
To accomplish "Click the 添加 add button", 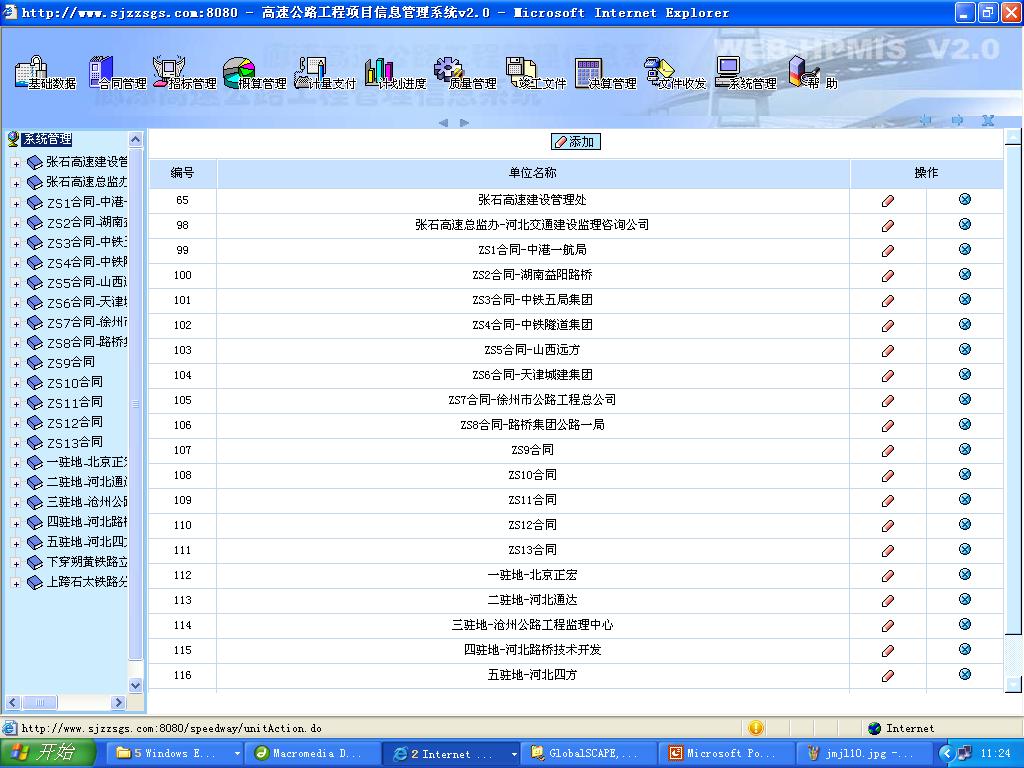I will [x=575, y=142].
